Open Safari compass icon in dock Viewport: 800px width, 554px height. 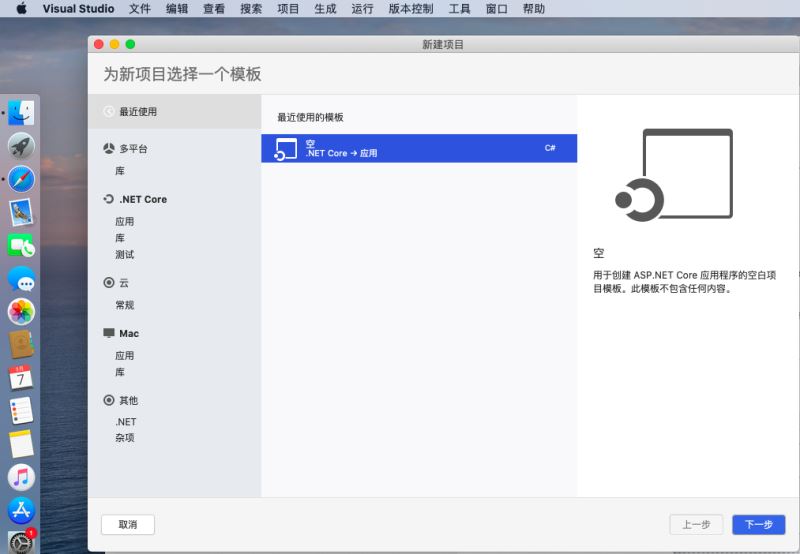click(x=21, y=179)
